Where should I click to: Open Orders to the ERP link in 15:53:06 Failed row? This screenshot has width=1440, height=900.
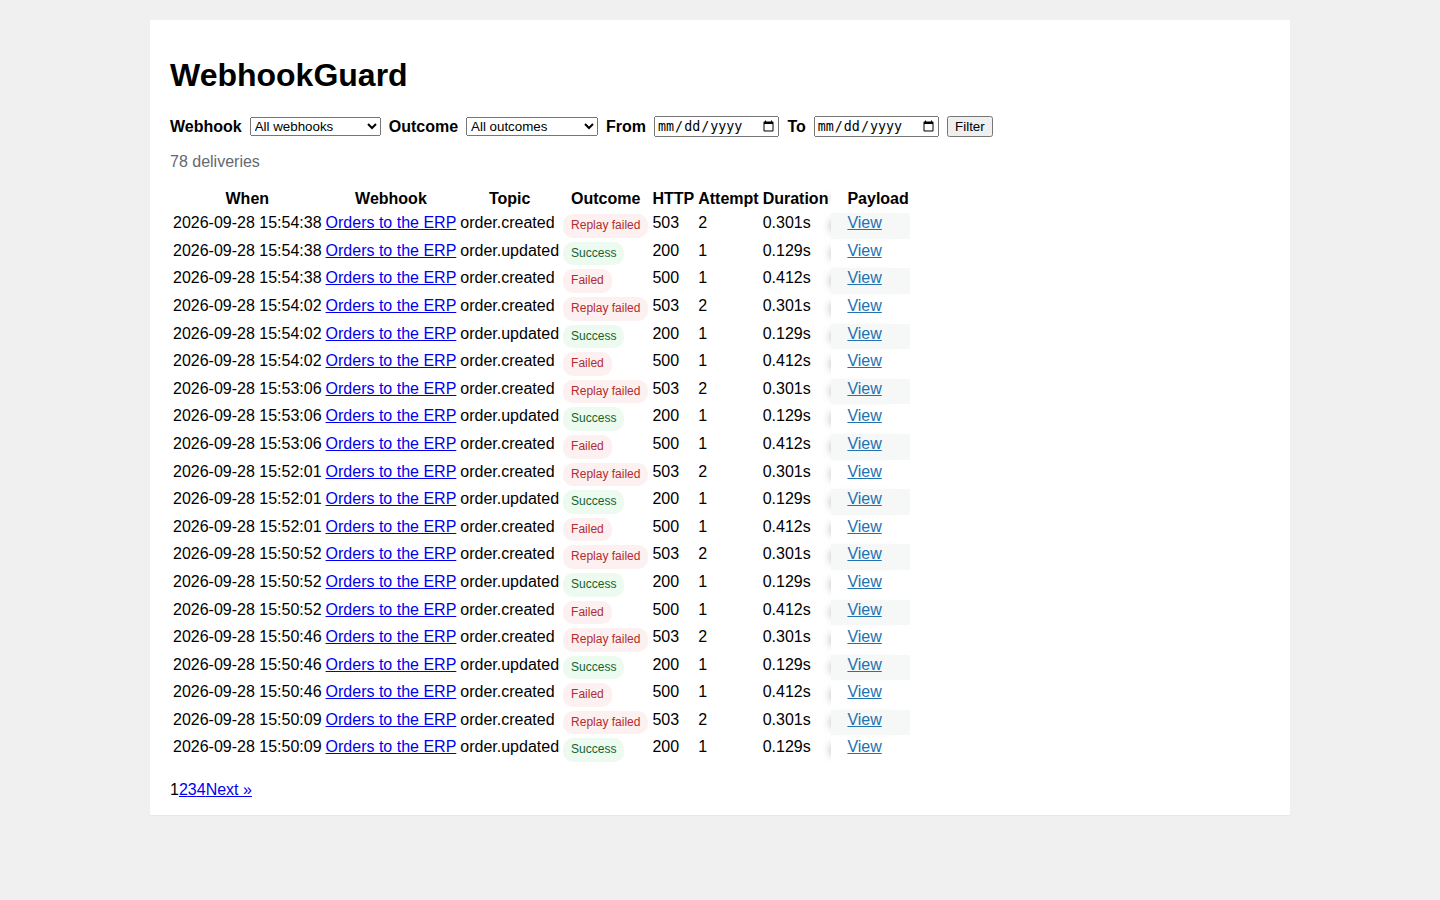390,443
